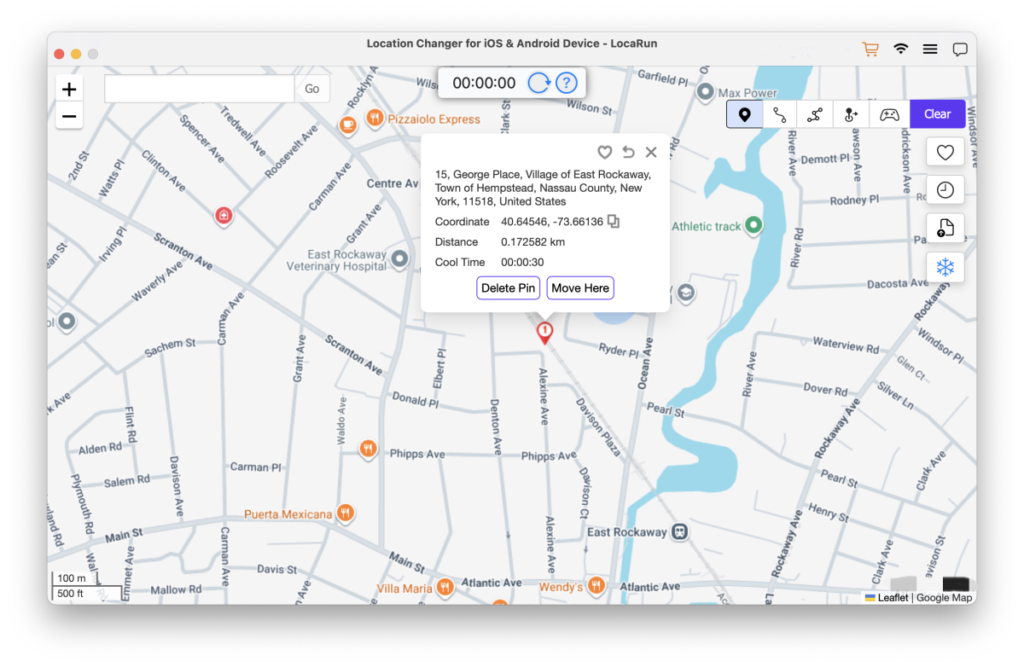
Task: Open the import location file icon
Action: 945,228
